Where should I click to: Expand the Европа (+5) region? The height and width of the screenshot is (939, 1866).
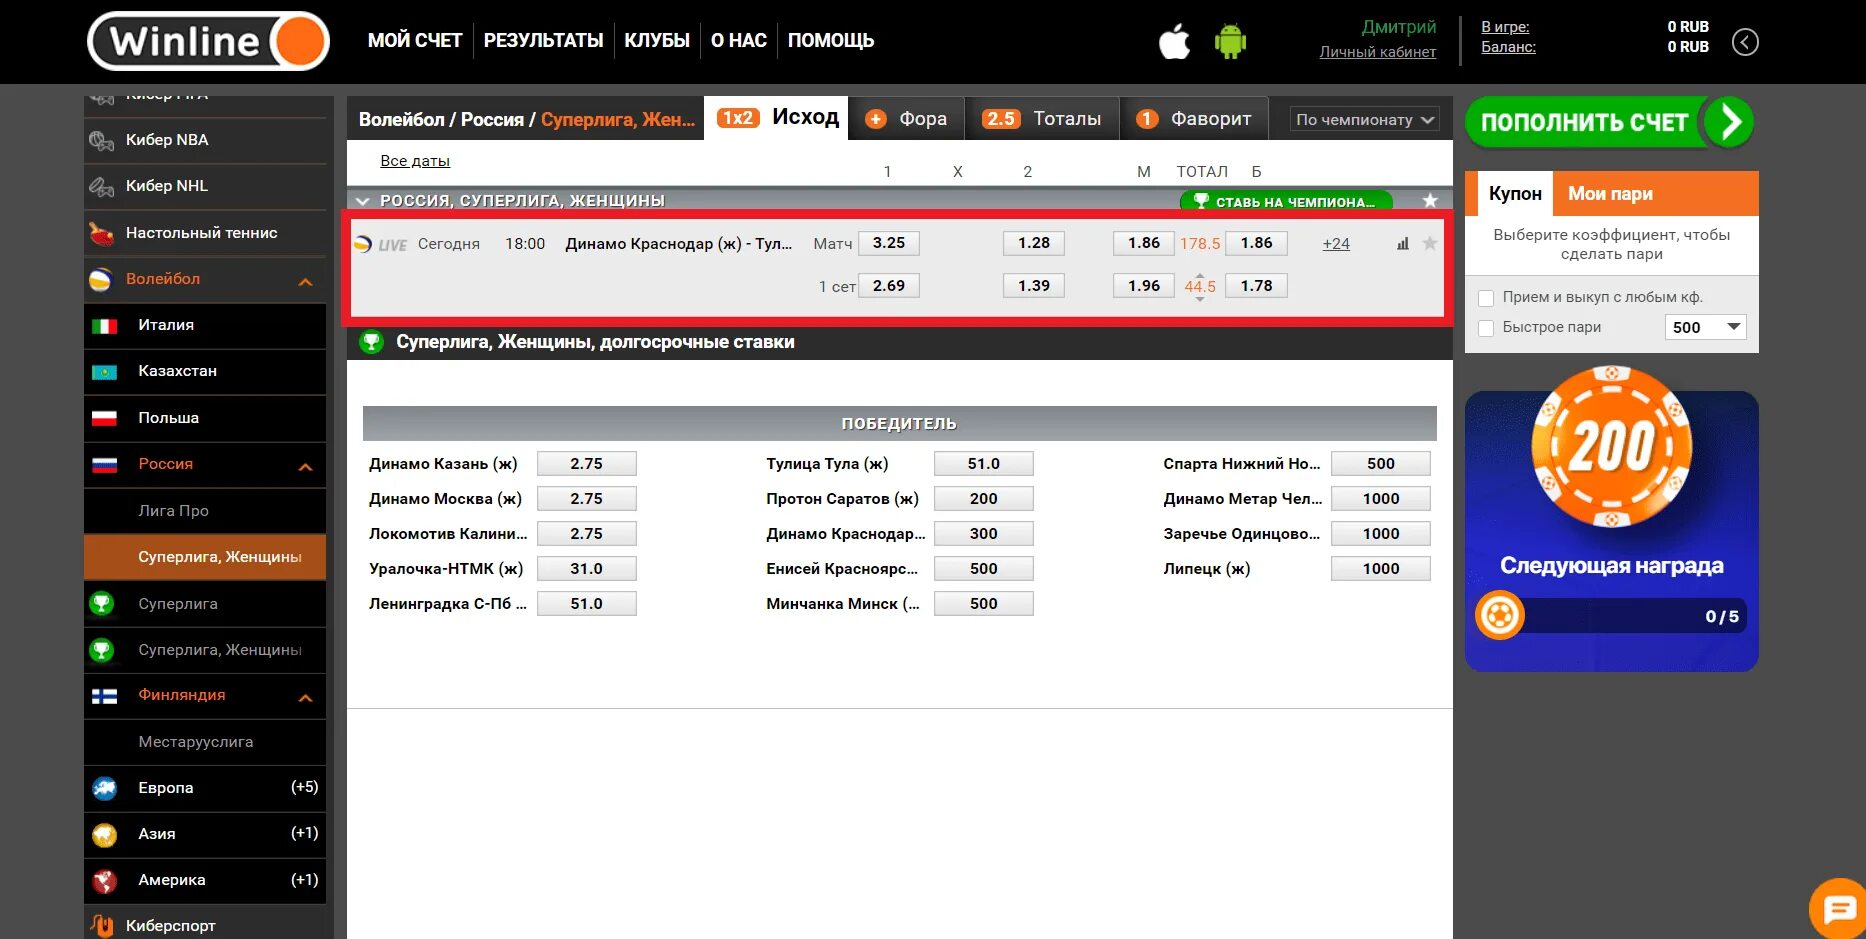[205, 788]
